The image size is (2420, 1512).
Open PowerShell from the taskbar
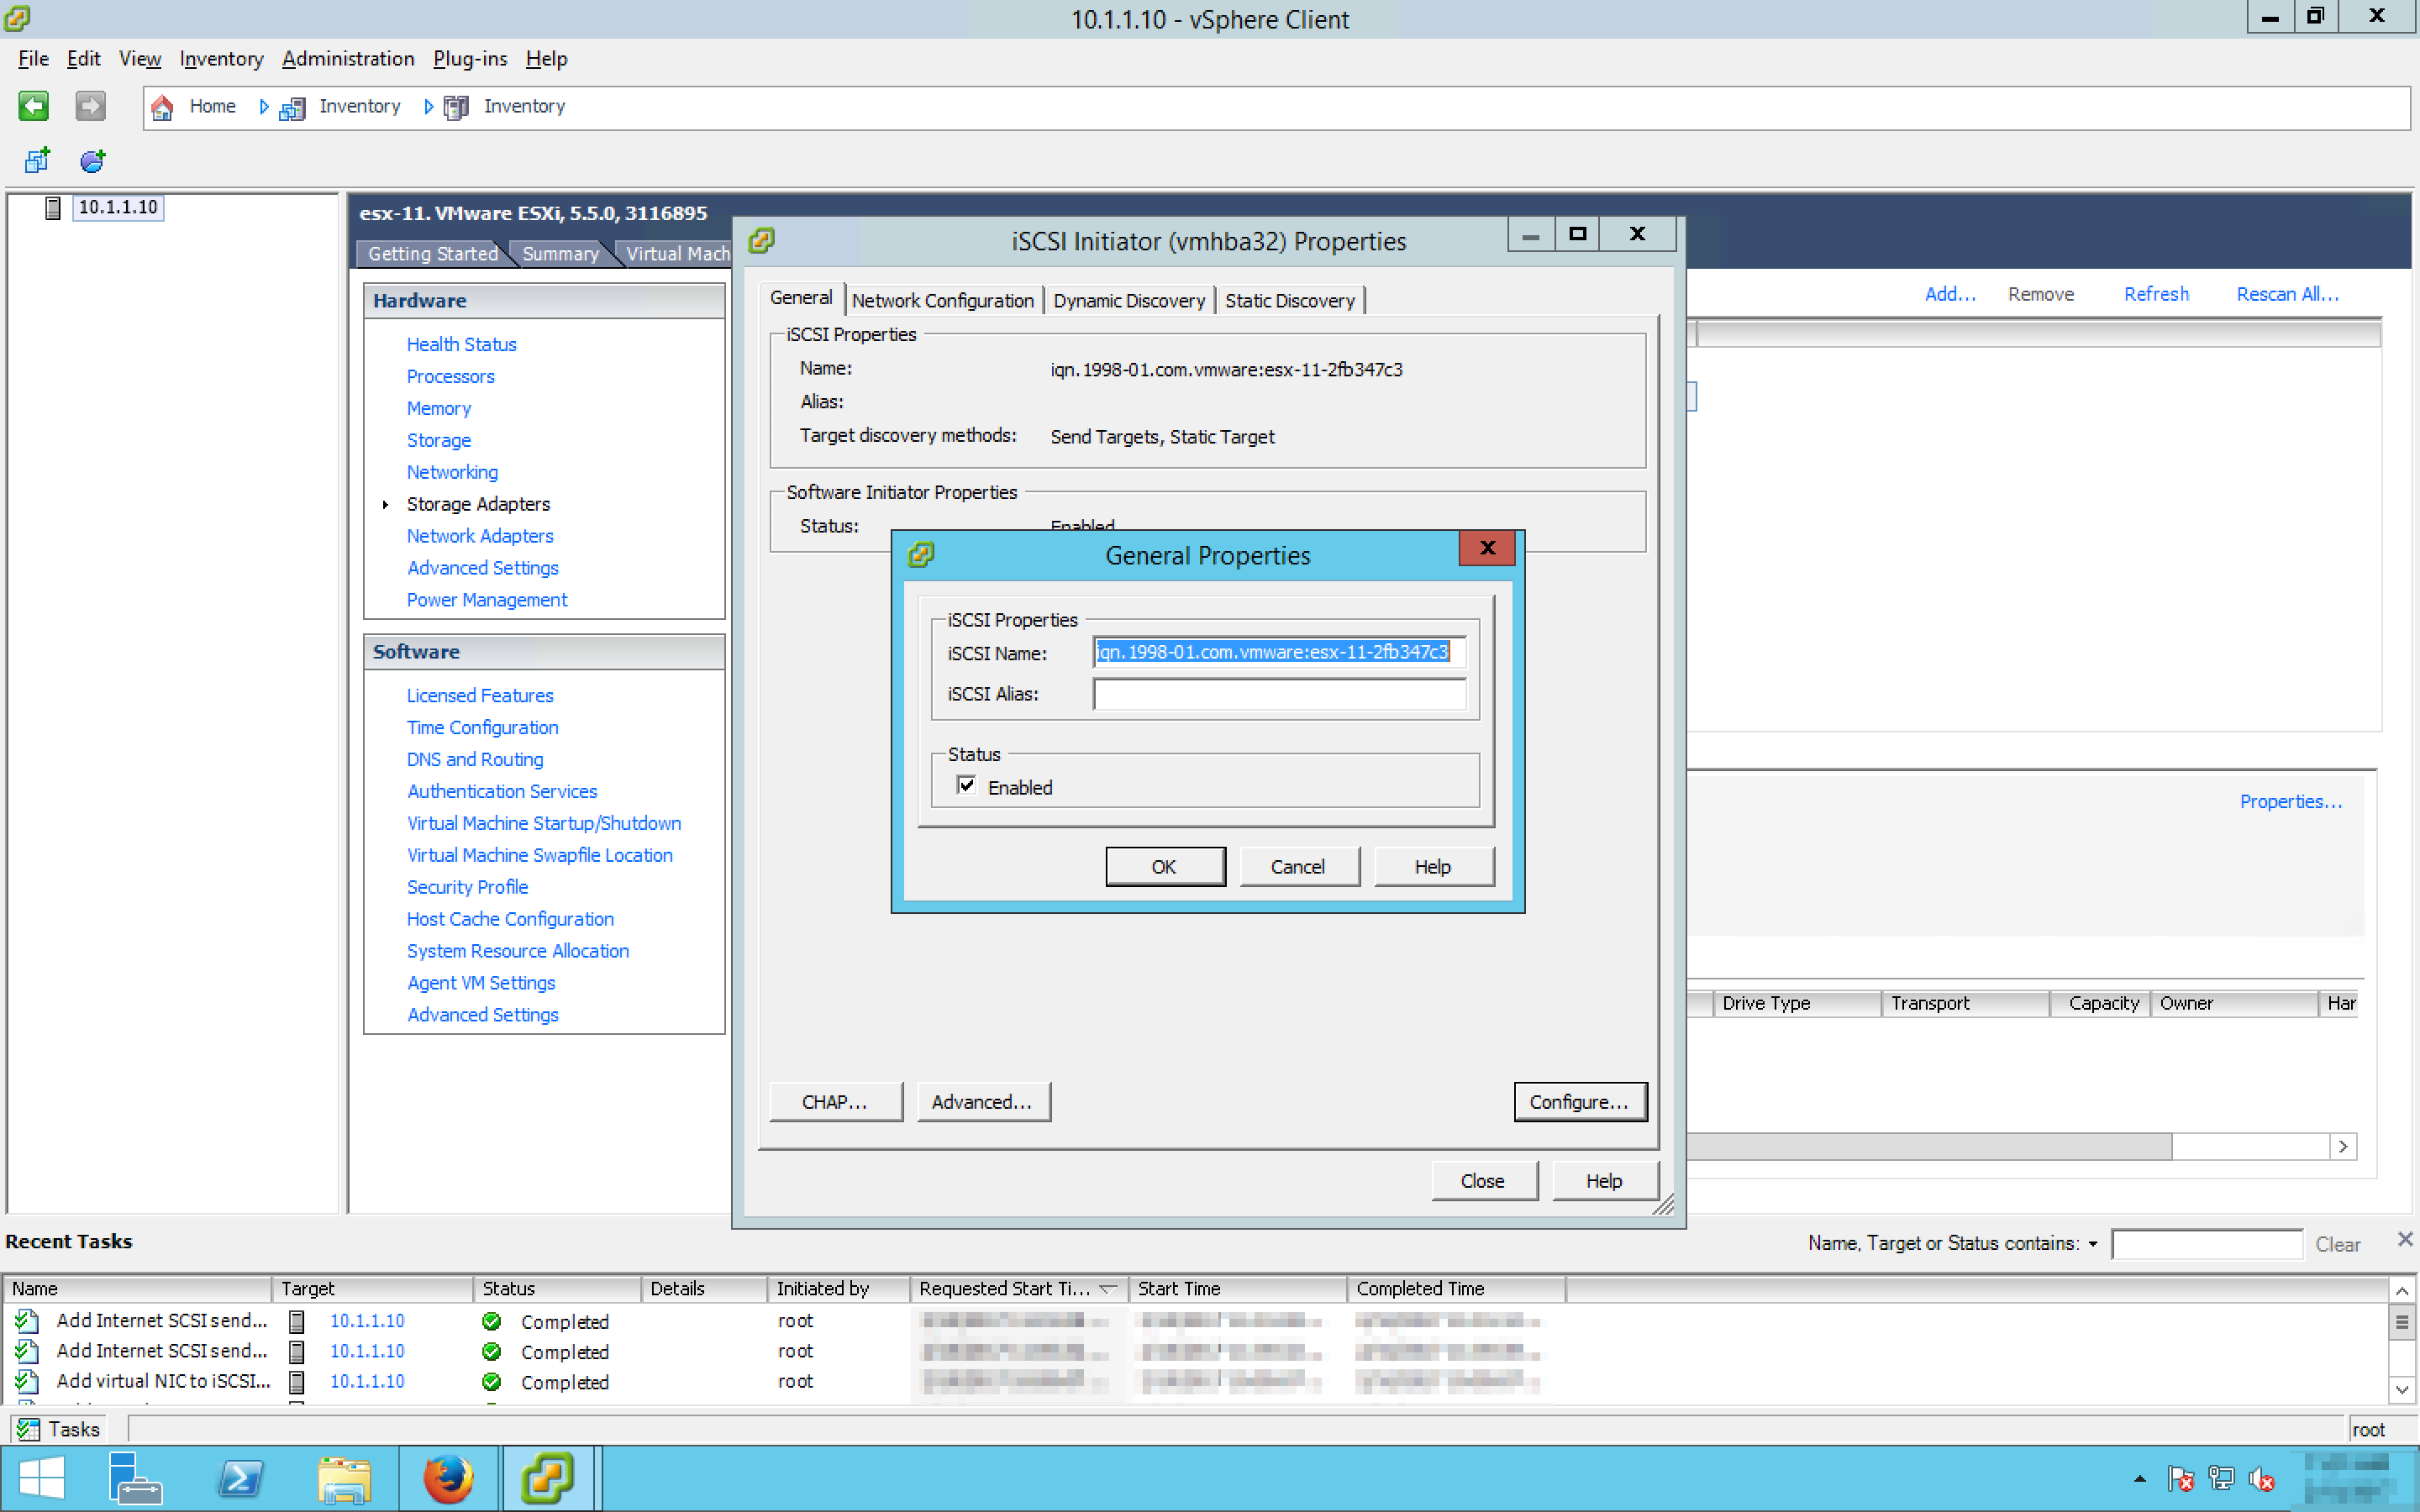[240, 1478]
